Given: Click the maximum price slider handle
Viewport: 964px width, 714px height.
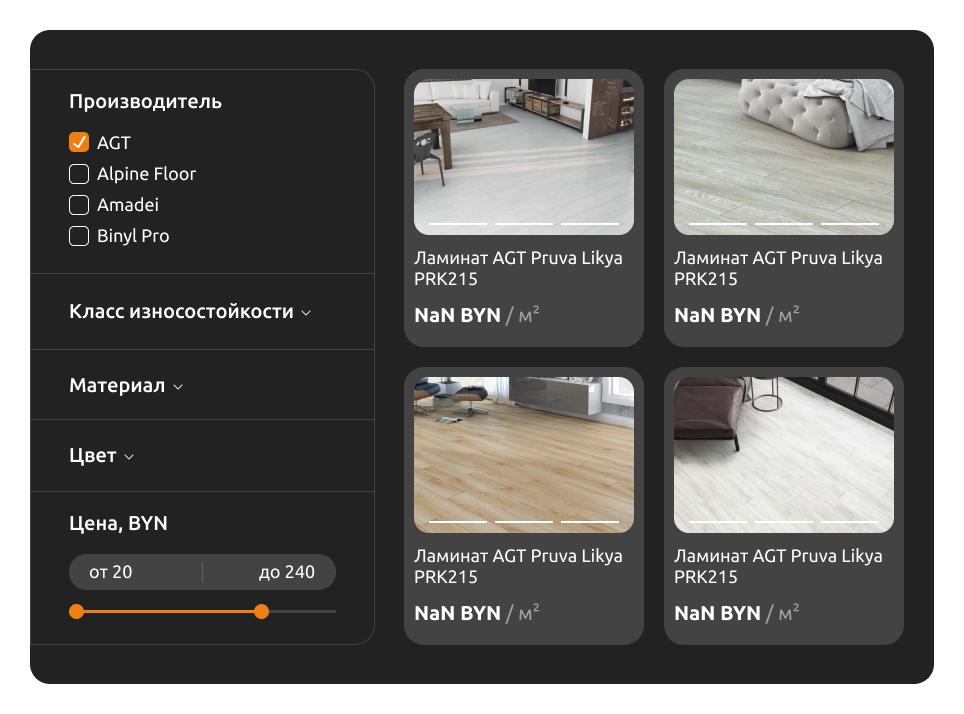Looking at the screenshot, I should pos(261,611).
